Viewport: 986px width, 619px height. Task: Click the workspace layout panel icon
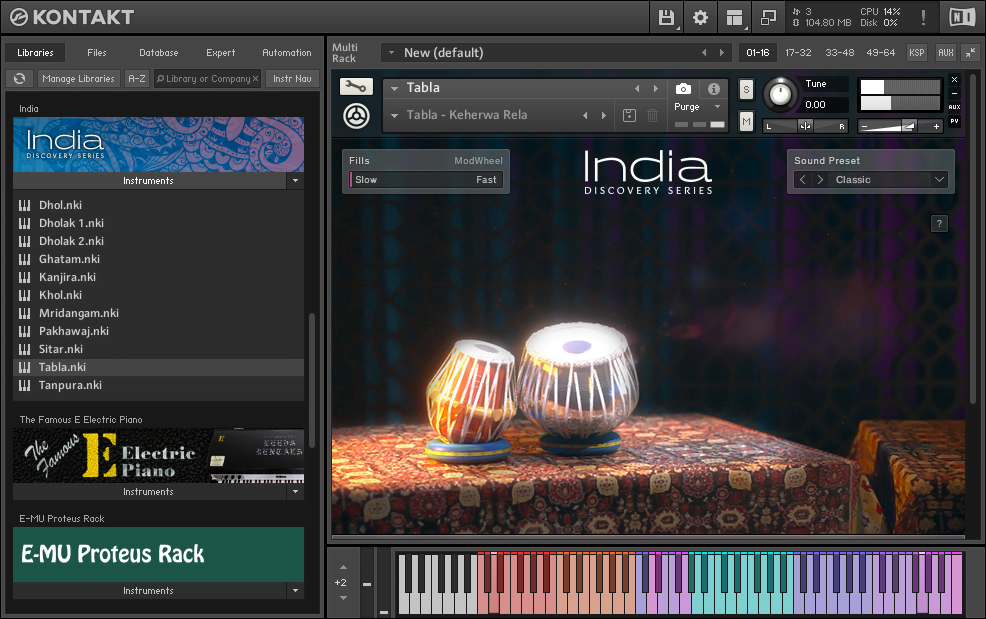(734, 17)
